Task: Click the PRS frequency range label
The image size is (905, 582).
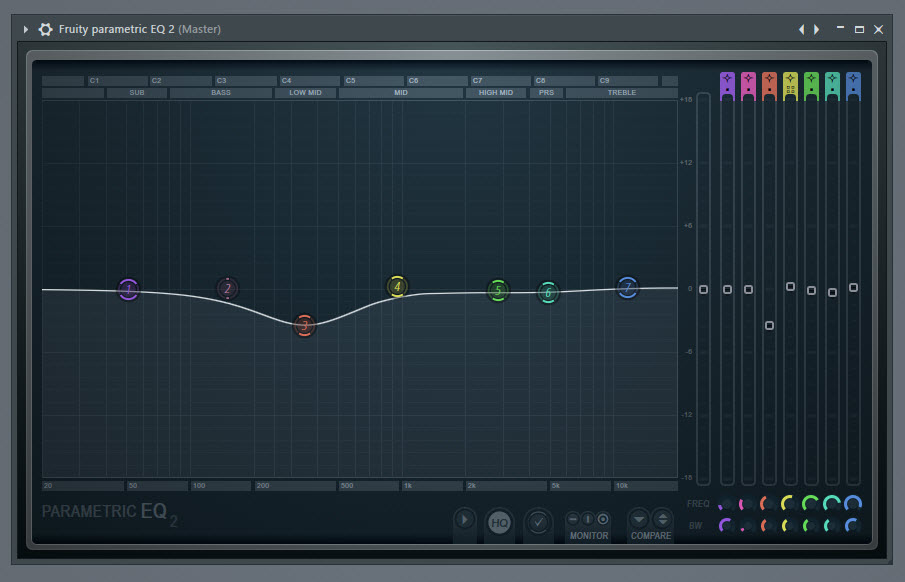Action: click(546, 92)
